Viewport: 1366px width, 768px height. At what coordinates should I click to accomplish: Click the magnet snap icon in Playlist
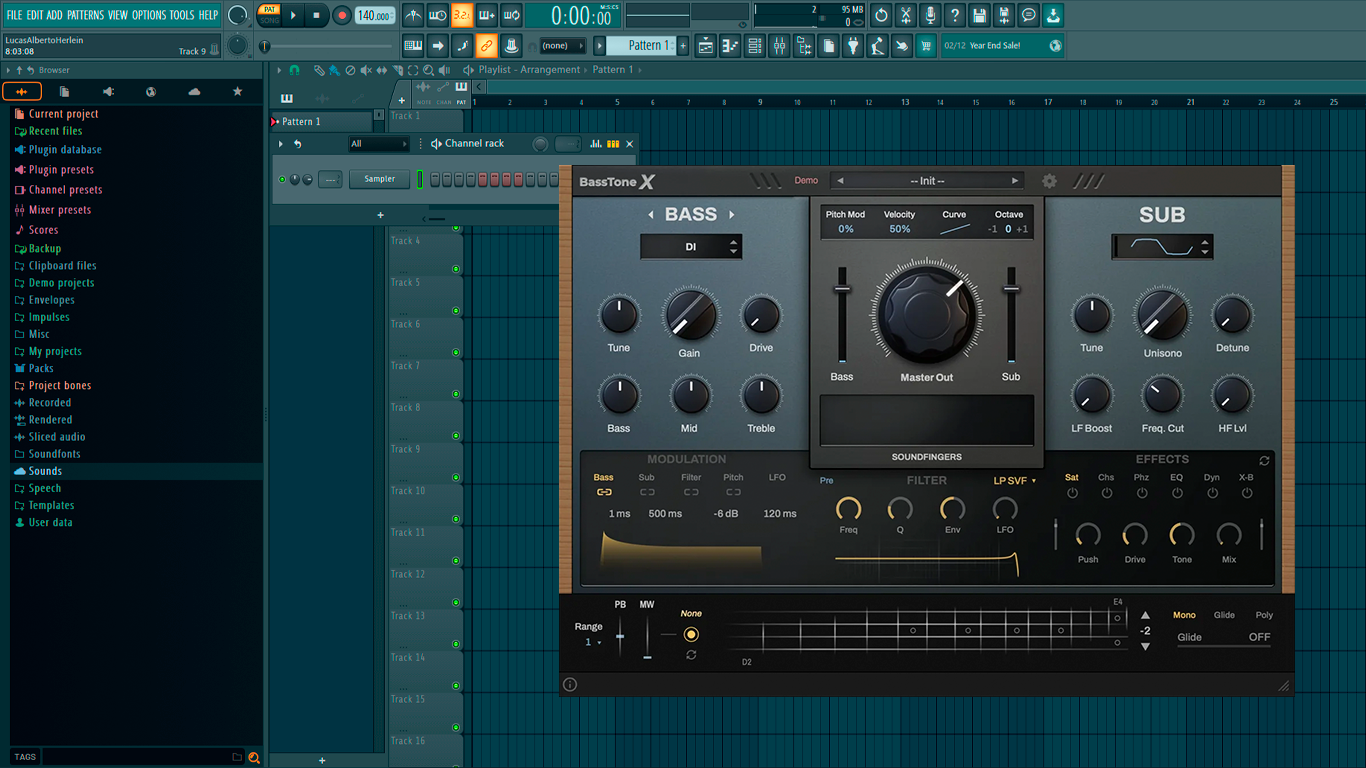[294, 70]
